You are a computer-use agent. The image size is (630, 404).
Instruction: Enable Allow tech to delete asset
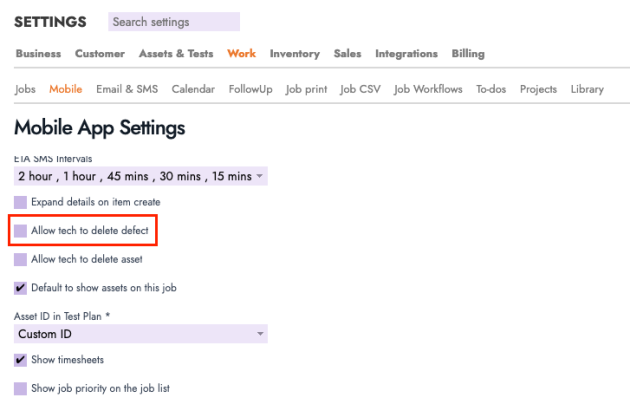[x=21, y=259]
